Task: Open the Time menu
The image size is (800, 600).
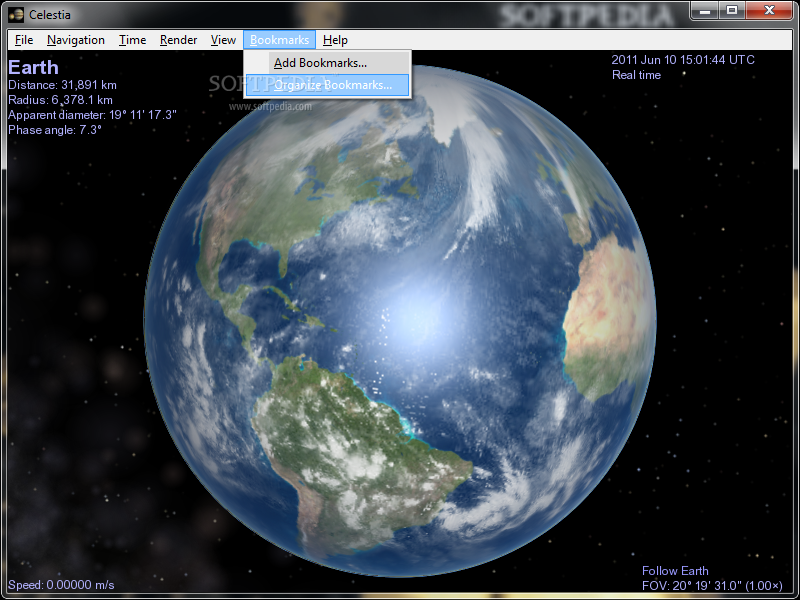Action: pos(132,40)
